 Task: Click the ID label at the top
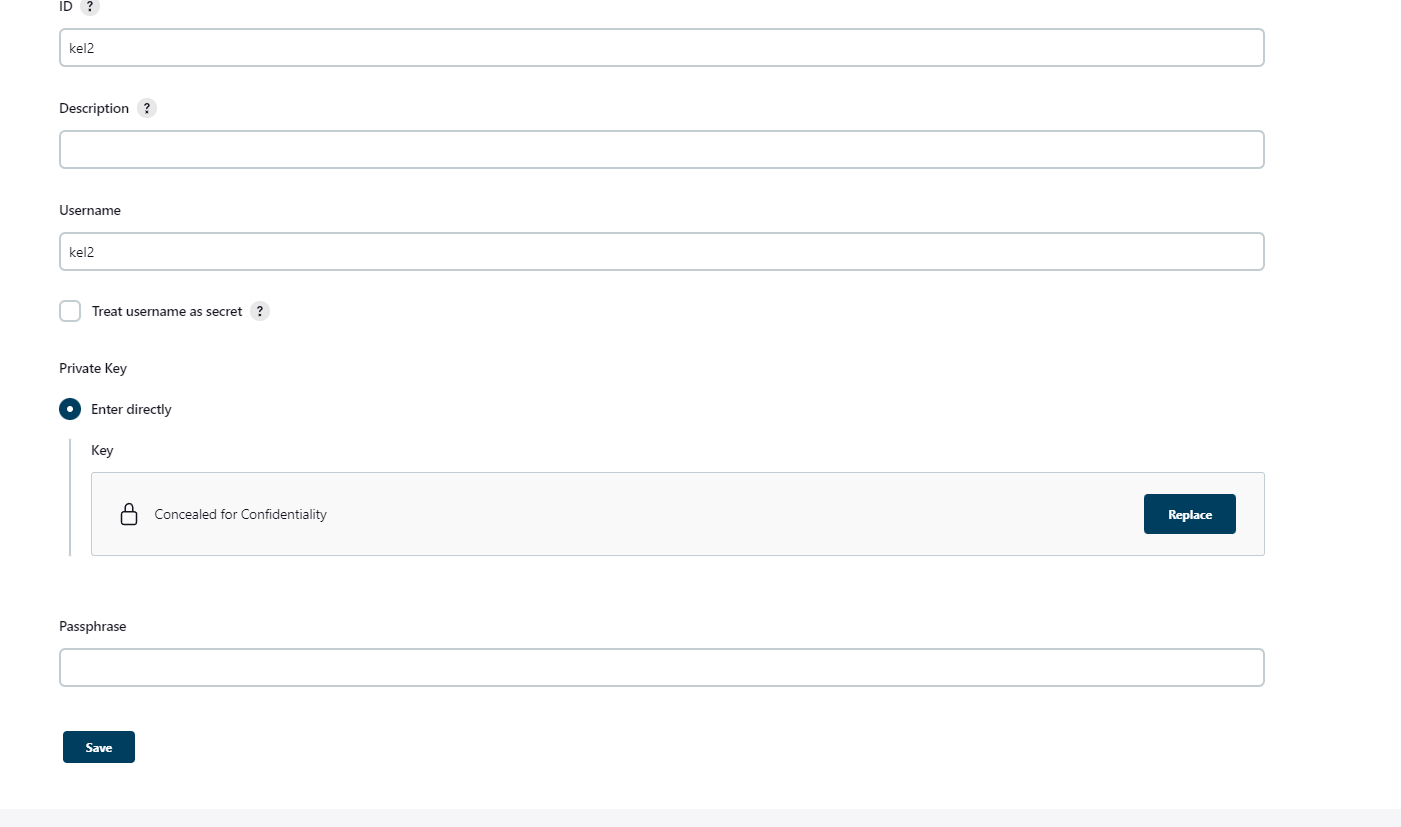tap(64, 5)
